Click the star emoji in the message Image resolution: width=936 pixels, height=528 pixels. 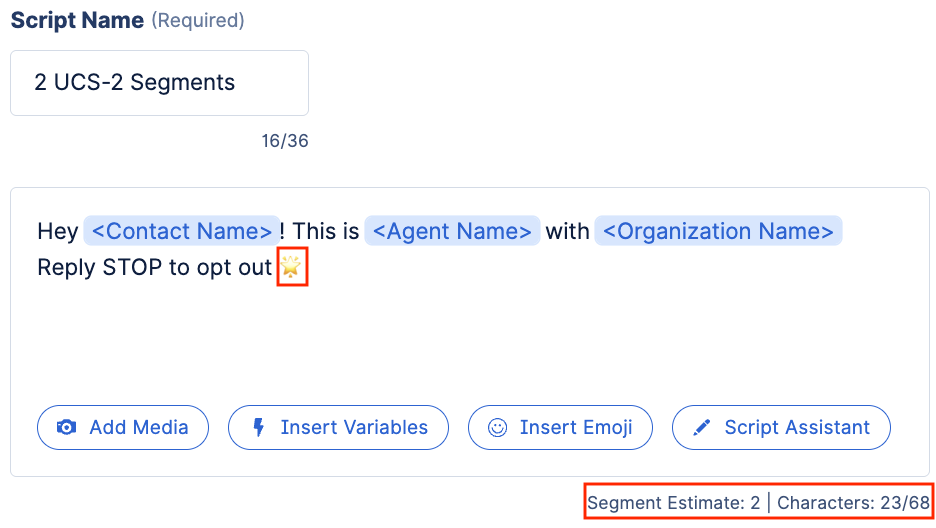(291, 267)
